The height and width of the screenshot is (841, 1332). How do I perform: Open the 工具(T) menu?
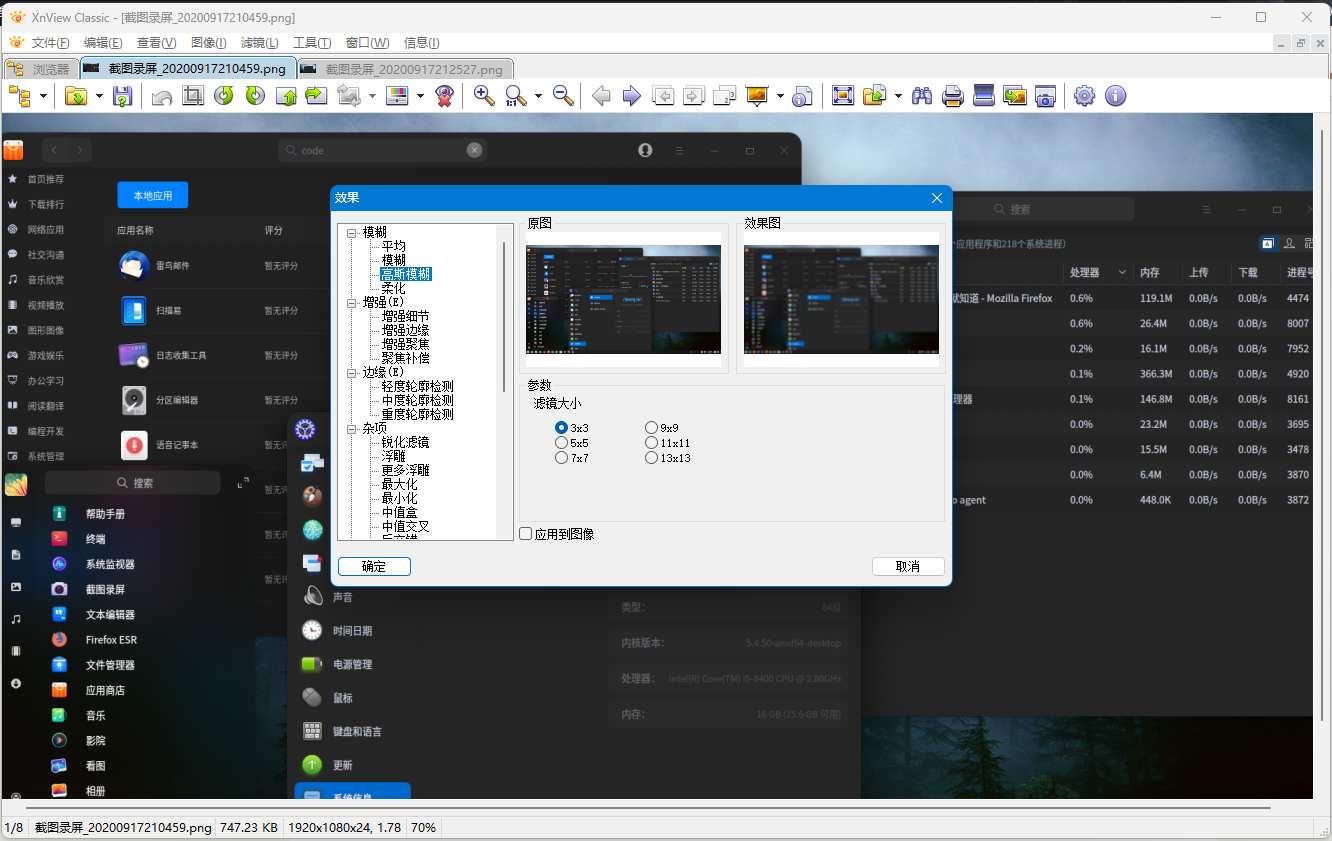pyautogui.click(x=312, y=43)
